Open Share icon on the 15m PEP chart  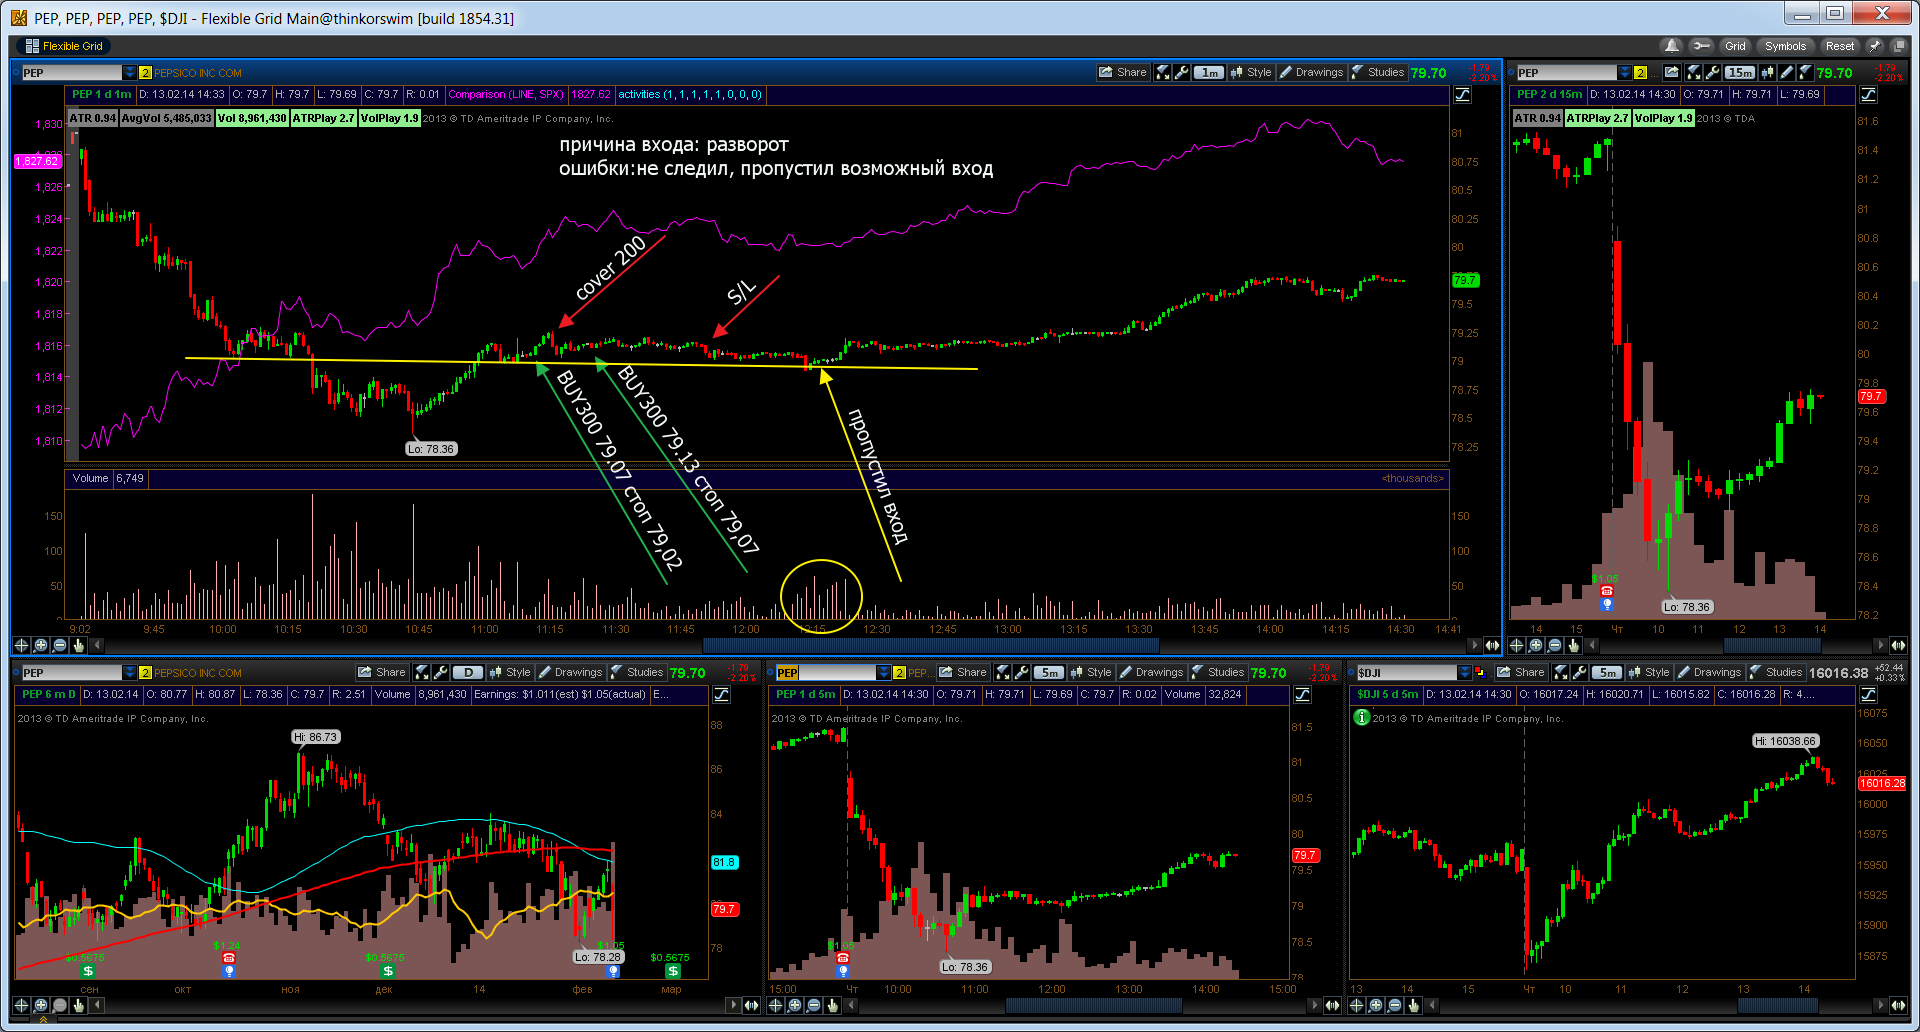(x=1672, y=72)
